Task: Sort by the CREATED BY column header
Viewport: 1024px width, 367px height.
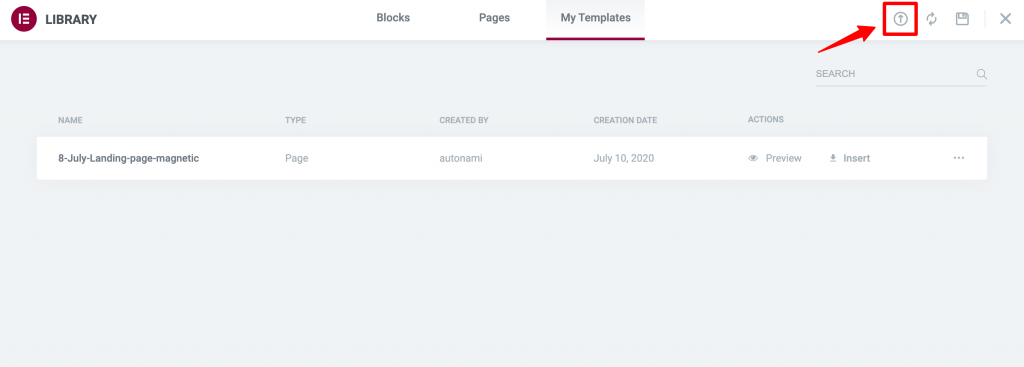Action: 464,120
